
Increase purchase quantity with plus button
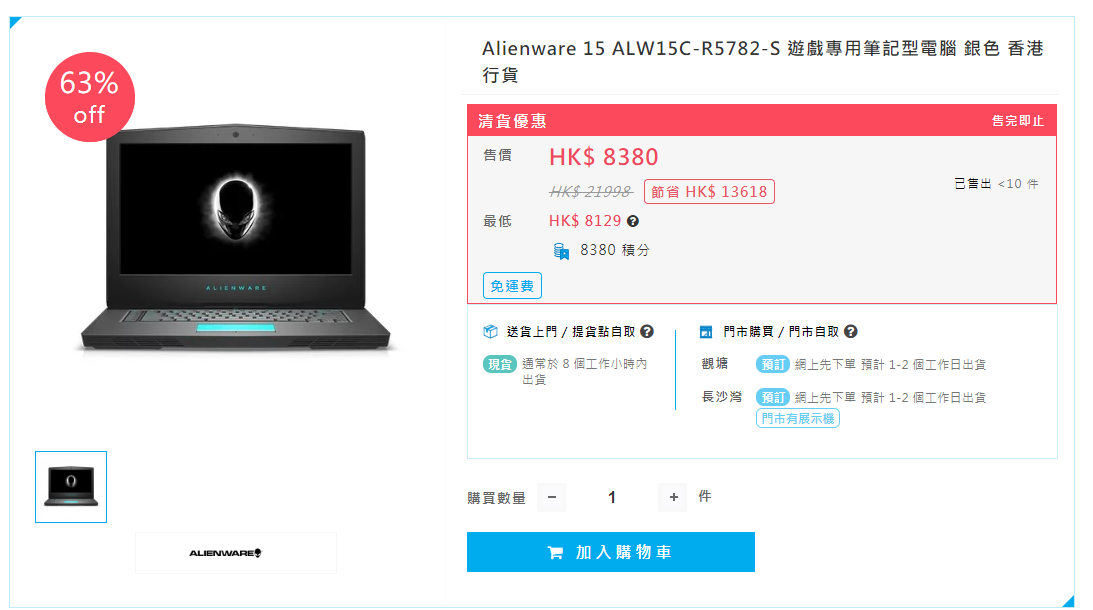tap(673, 497)
